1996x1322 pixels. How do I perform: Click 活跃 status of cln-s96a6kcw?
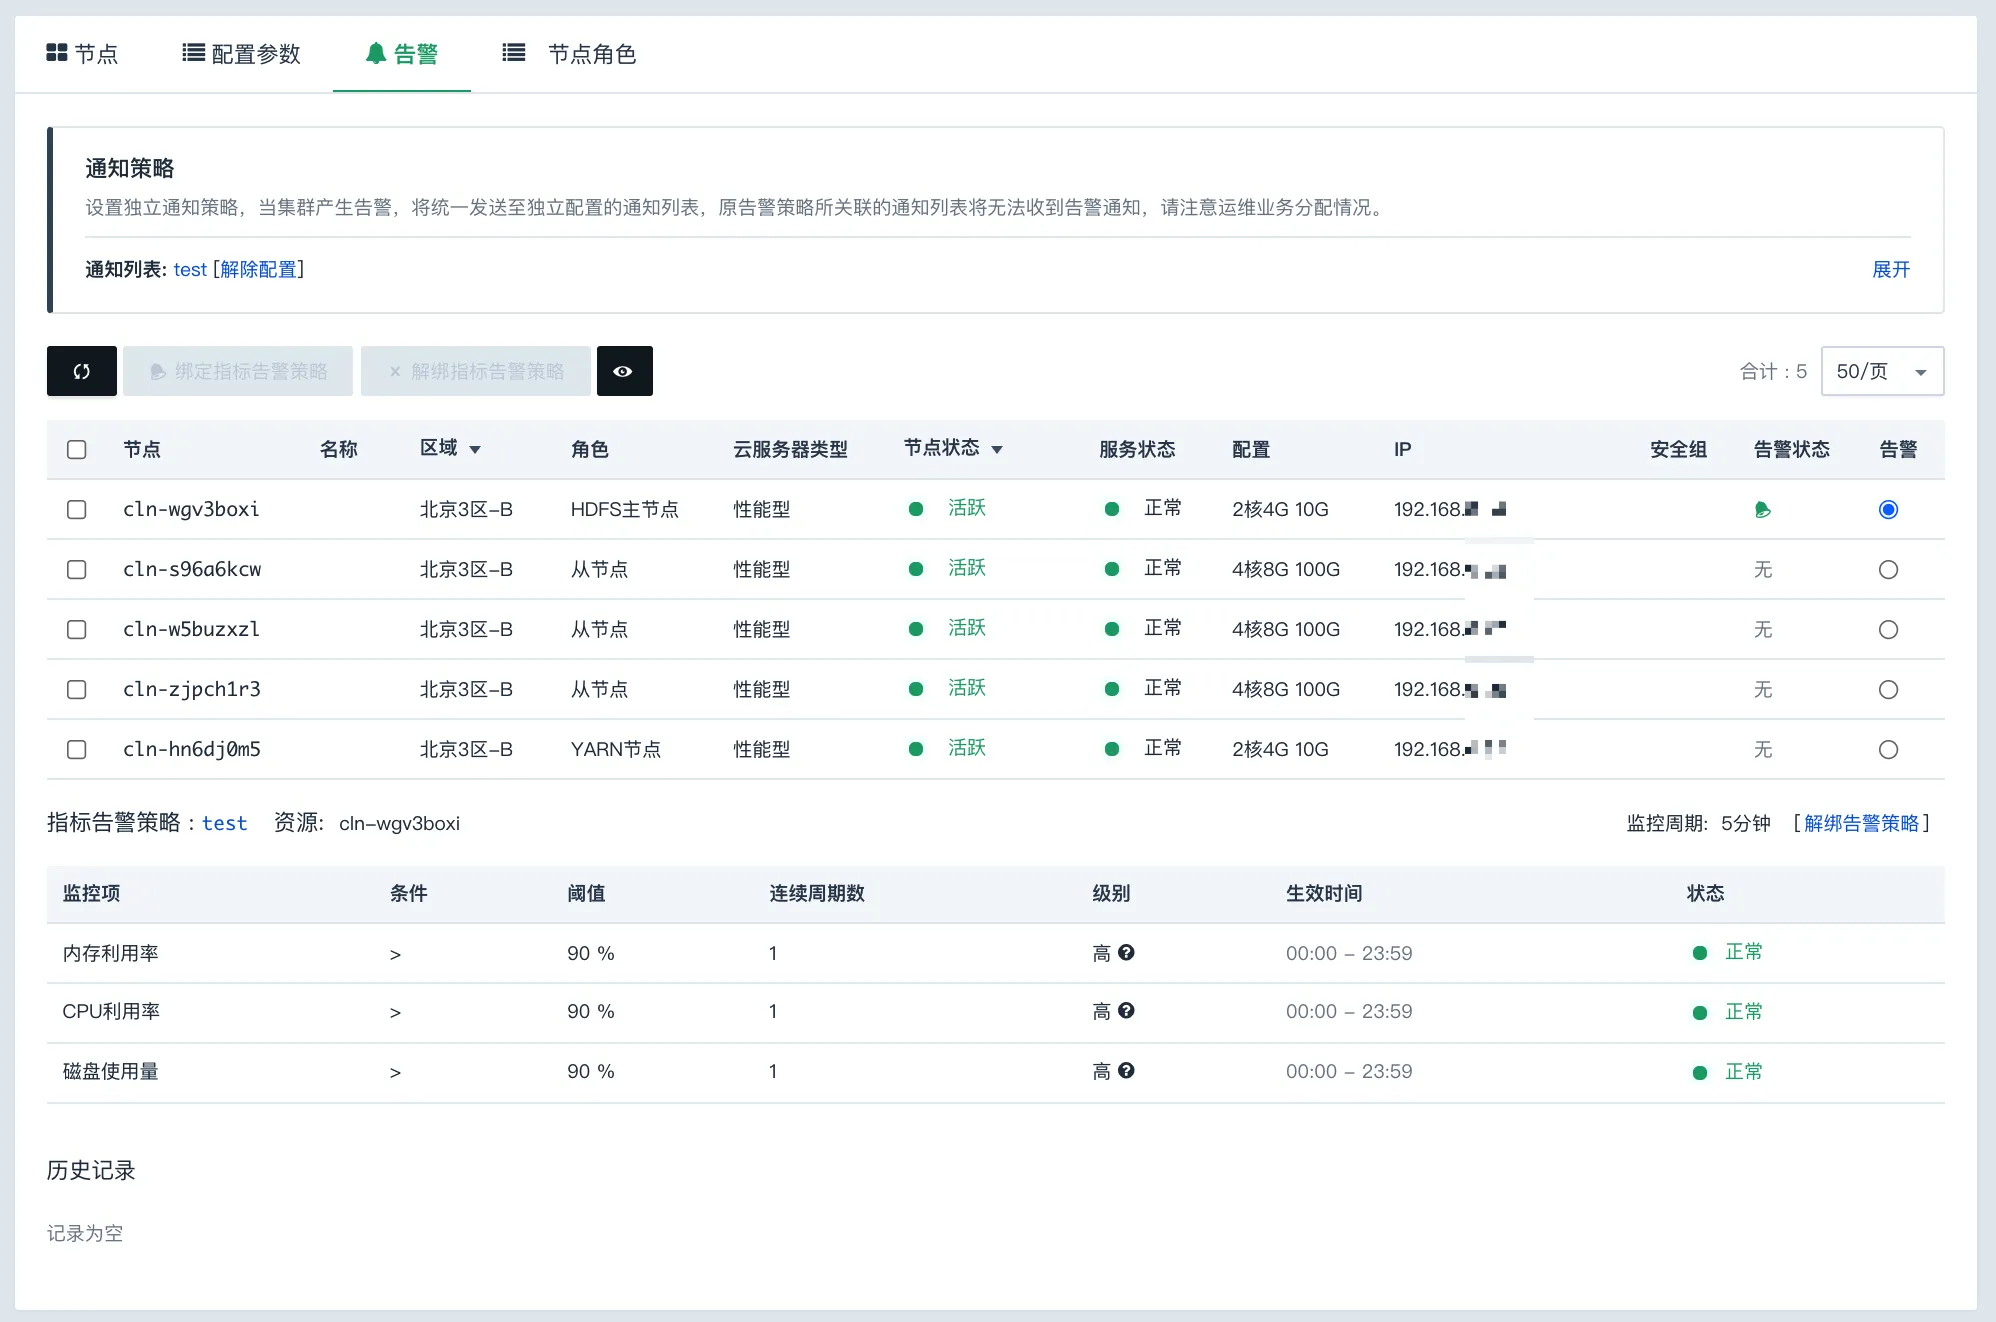pos(967,568)
